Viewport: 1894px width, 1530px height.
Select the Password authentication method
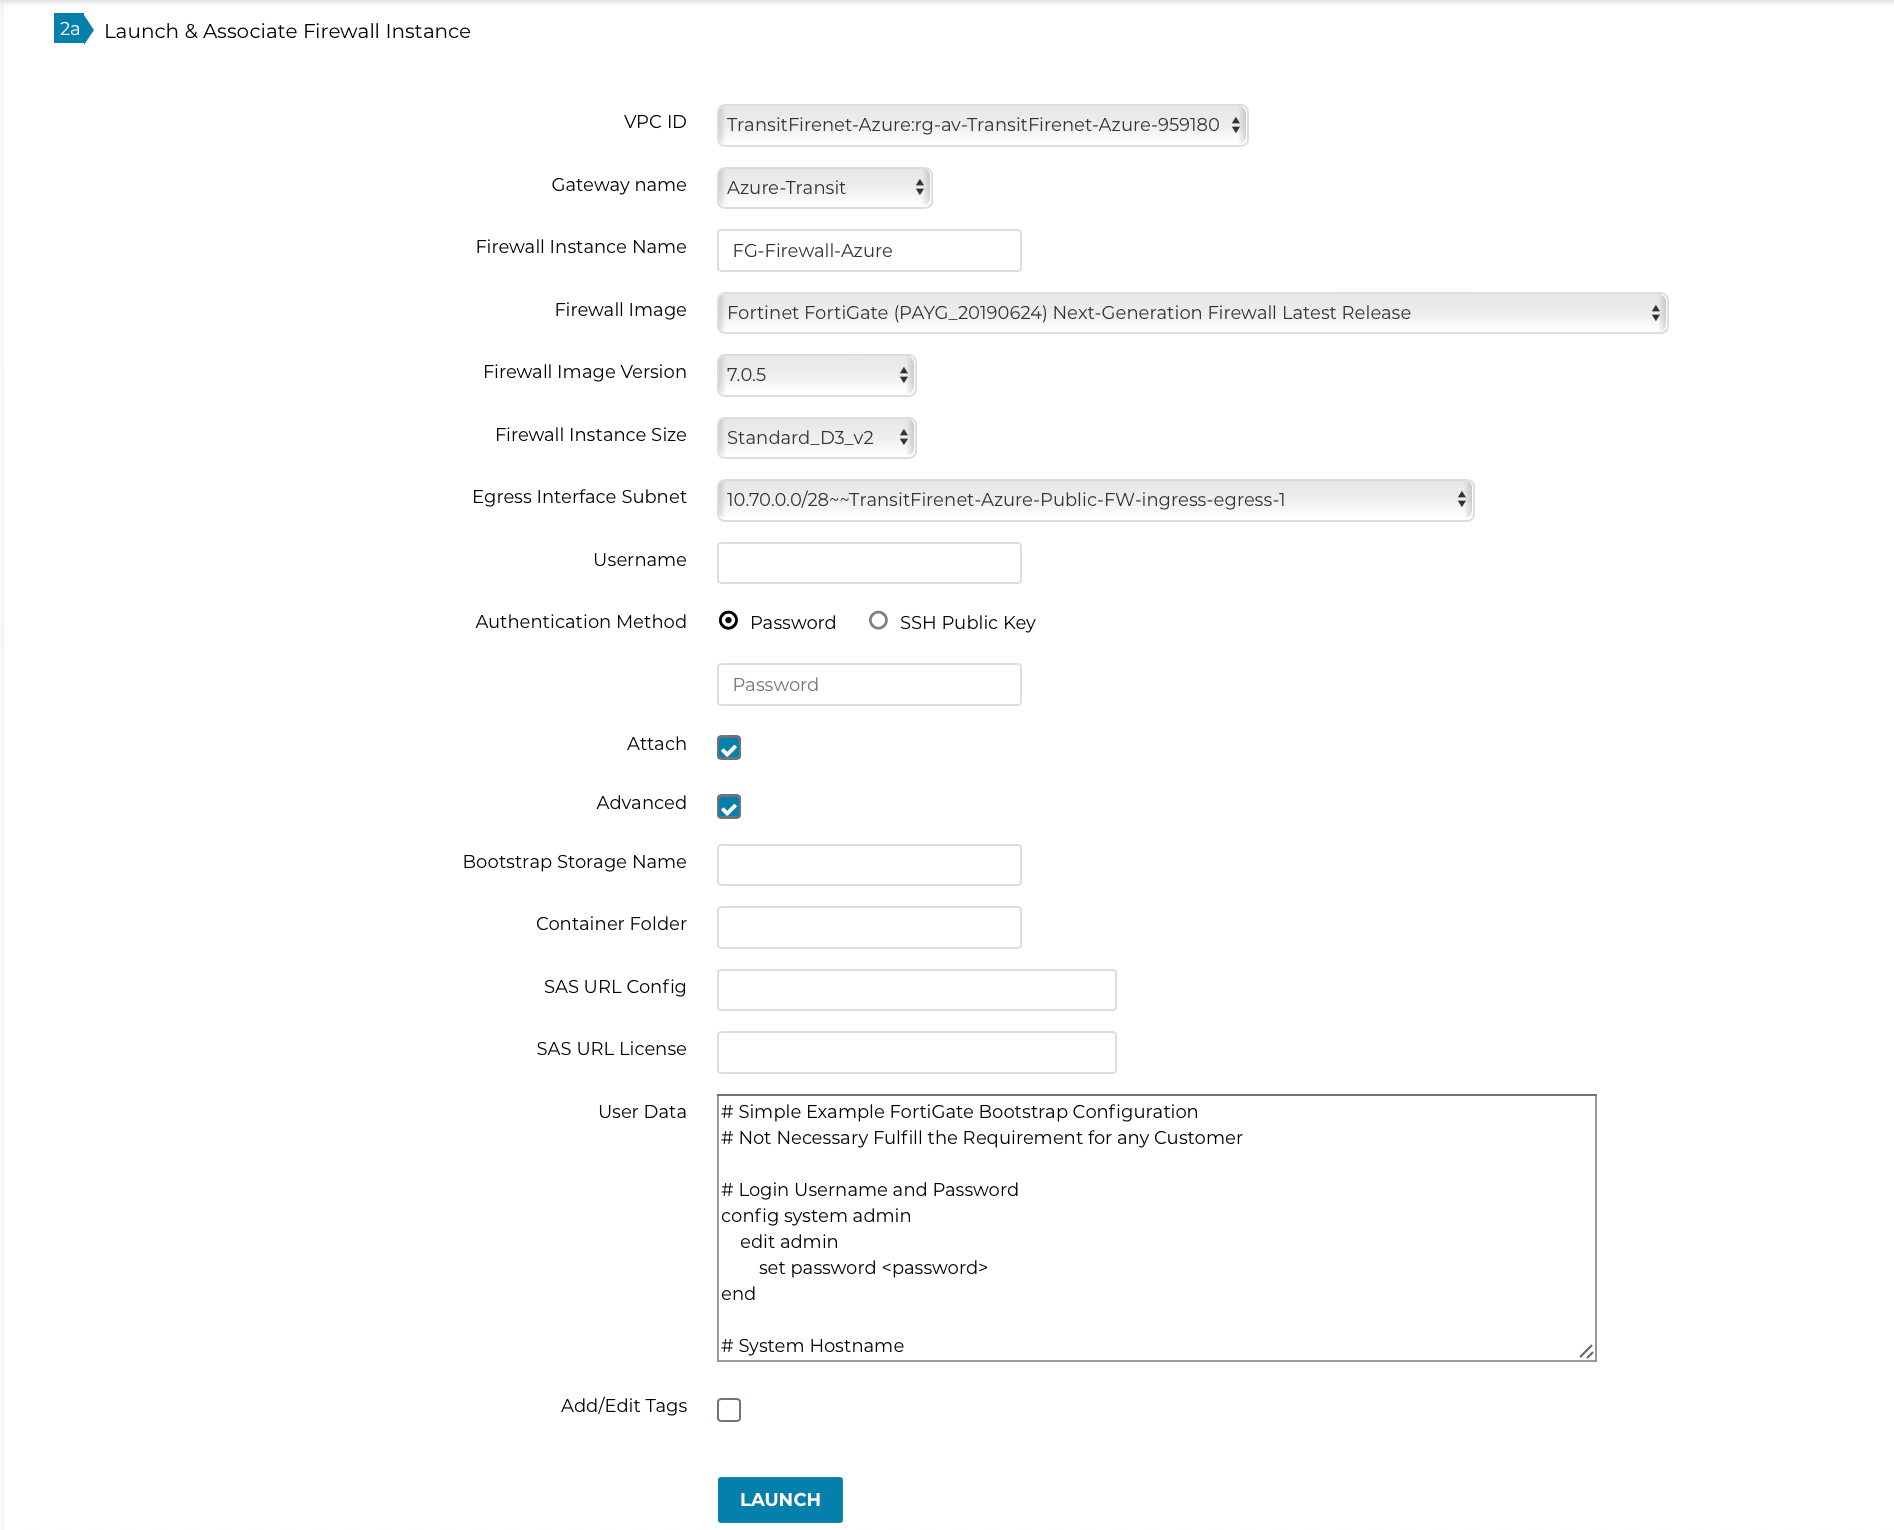(x=729, y=620)
